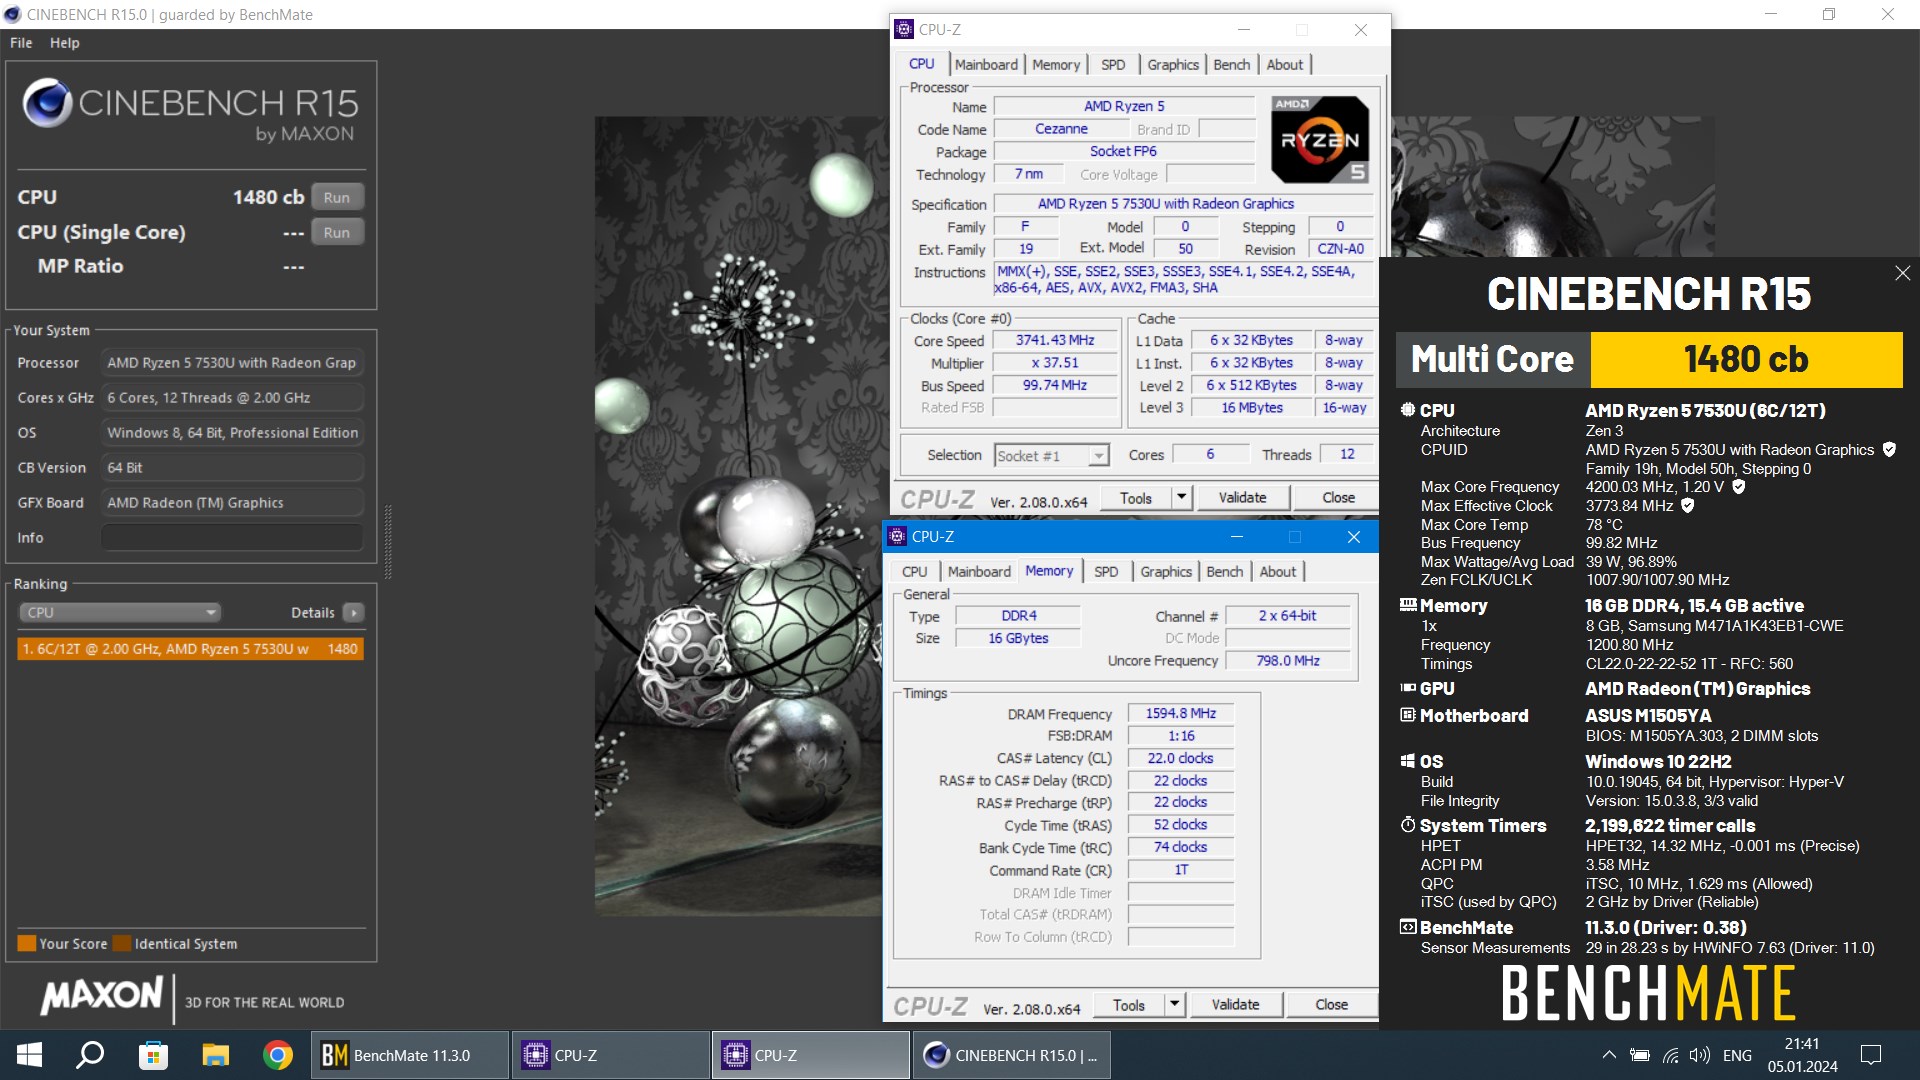This screenshot has height=1080, width=1920.
Task: Switch to CPU tab in lower CPU-Z
Action: [915, 572]
